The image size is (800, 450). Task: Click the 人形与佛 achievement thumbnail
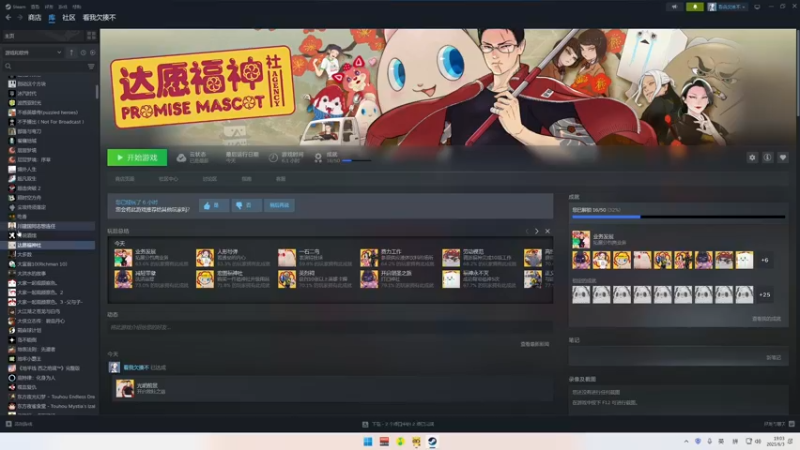pyautogui.click(x=205, y=258)
